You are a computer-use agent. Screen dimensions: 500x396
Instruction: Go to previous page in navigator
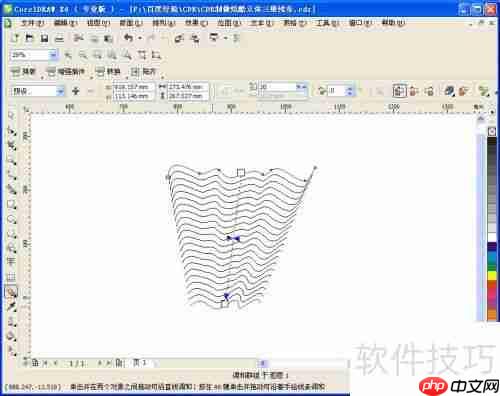coord(55,363)
